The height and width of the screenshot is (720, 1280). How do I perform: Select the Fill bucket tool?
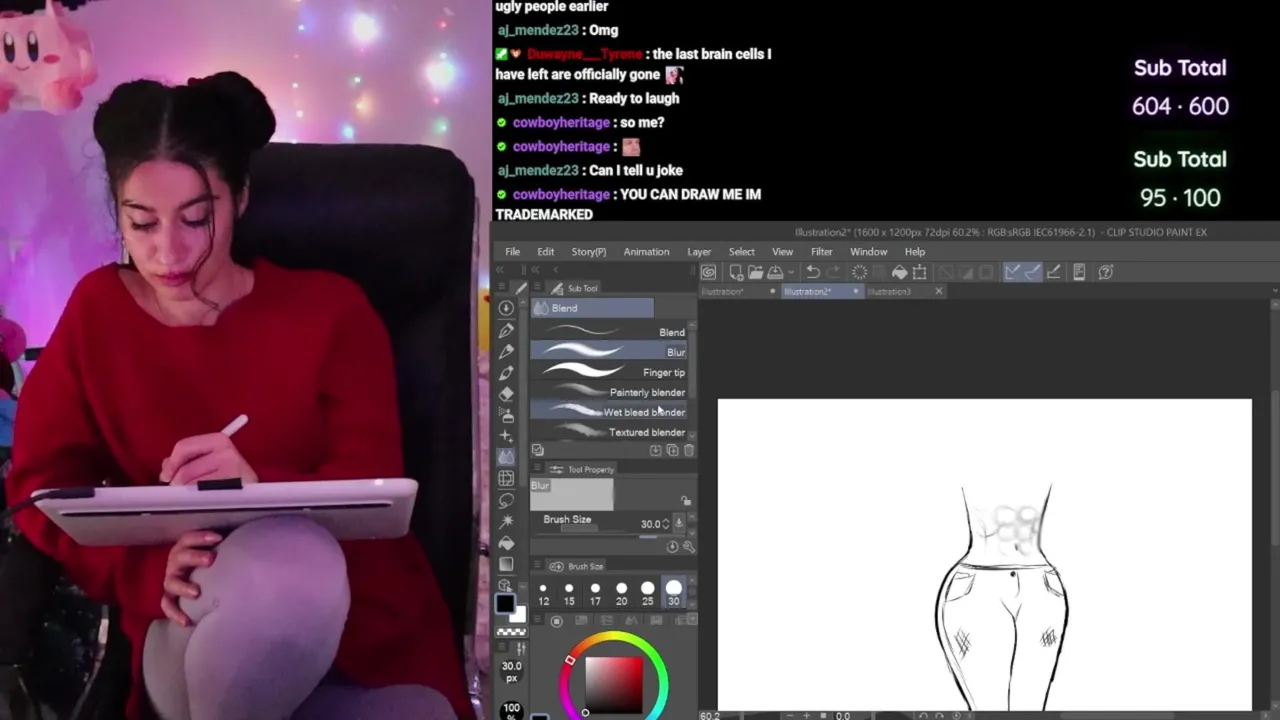click(x=506, y=542)
